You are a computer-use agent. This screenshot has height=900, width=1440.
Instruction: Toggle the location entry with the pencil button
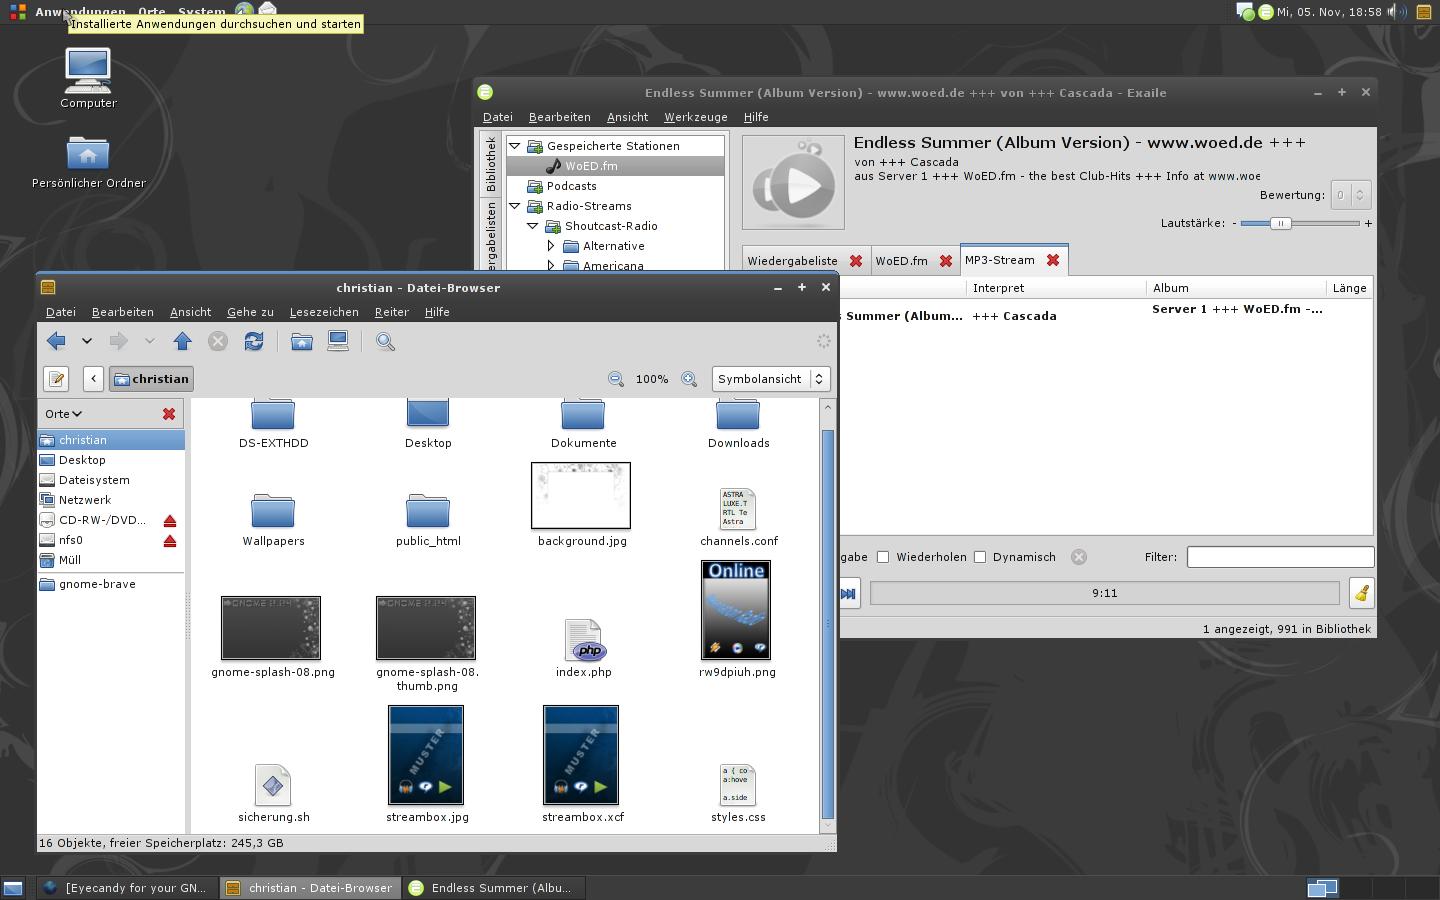coord(56,379)
